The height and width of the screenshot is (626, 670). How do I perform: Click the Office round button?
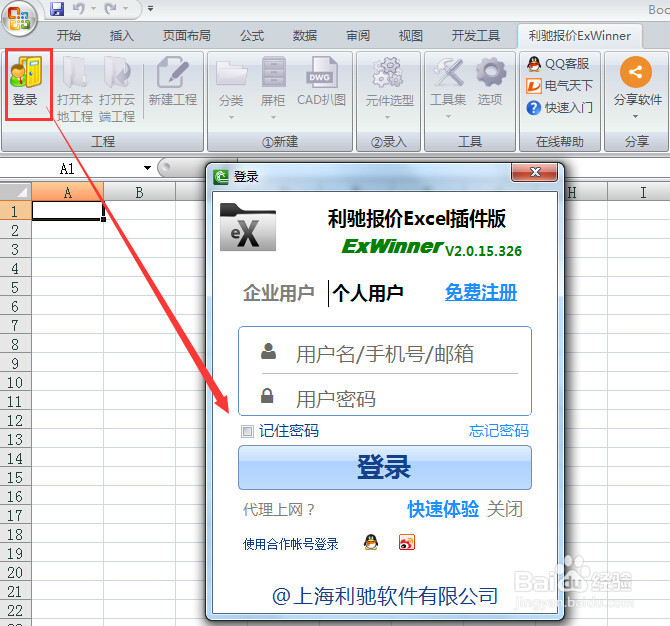19,18
